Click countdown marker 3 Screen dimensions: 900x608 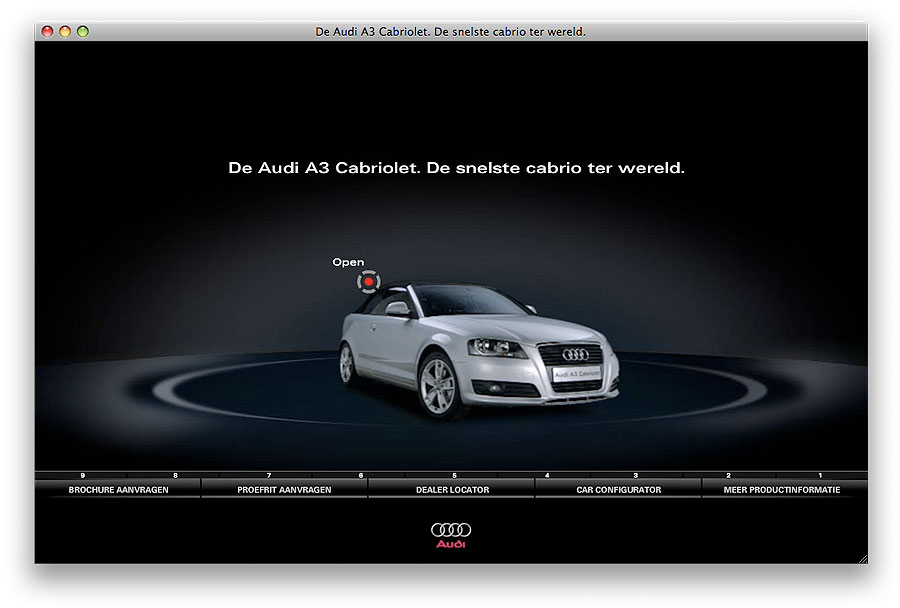[635, 475]
